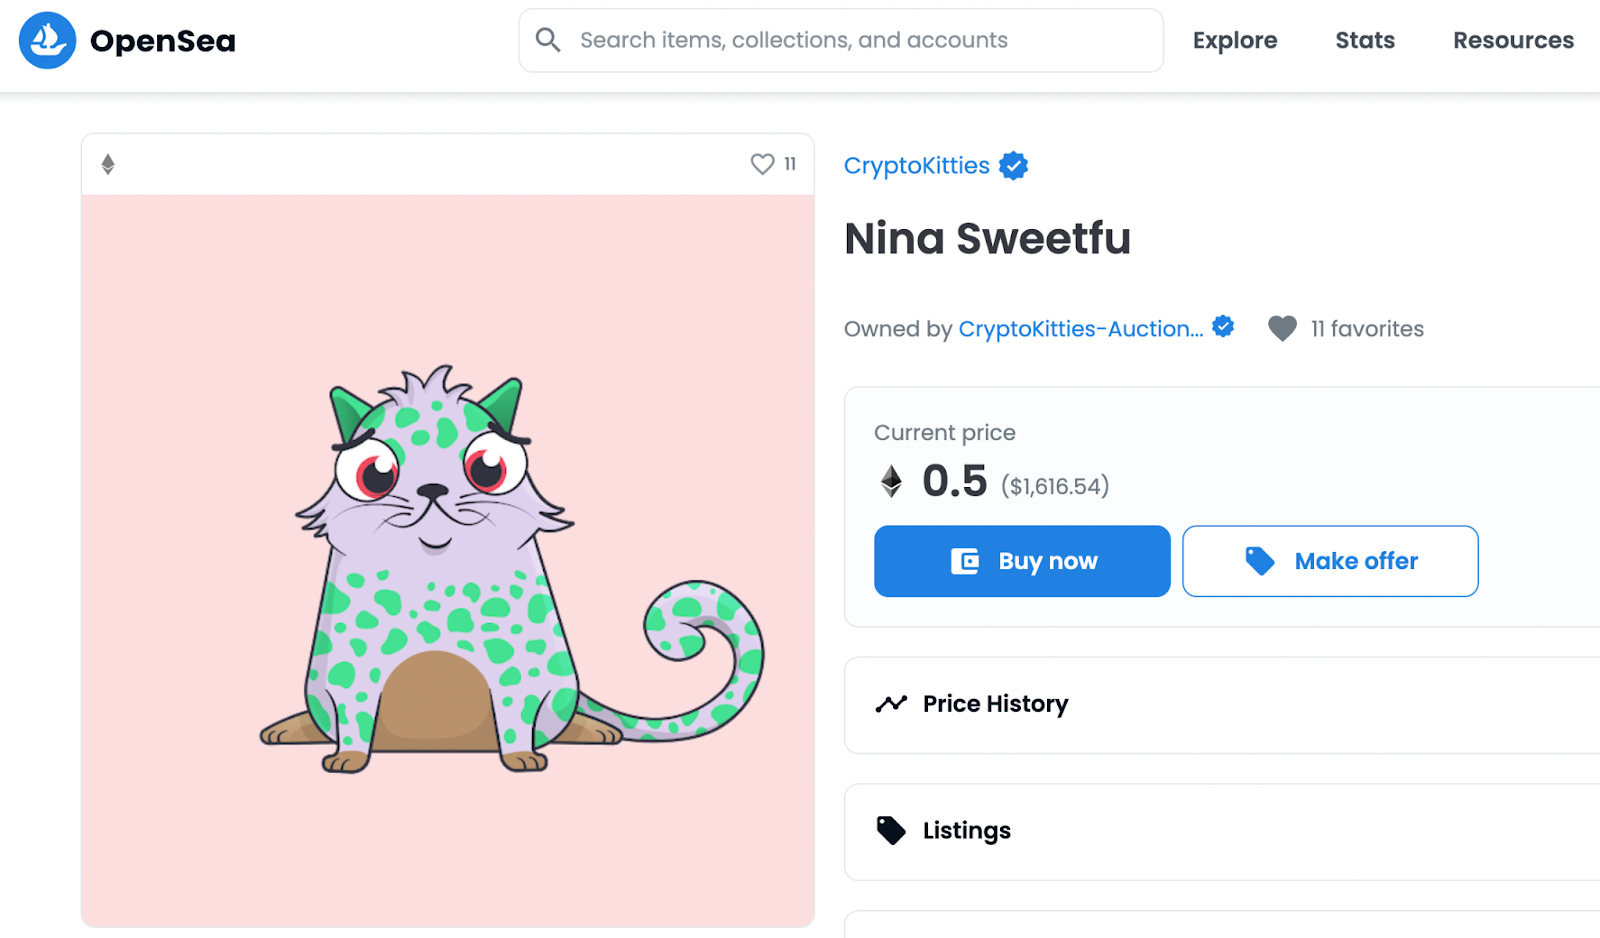Click the search magnifier icon
The width and height of the screenshot is (1600, 938).
point(548,40)
